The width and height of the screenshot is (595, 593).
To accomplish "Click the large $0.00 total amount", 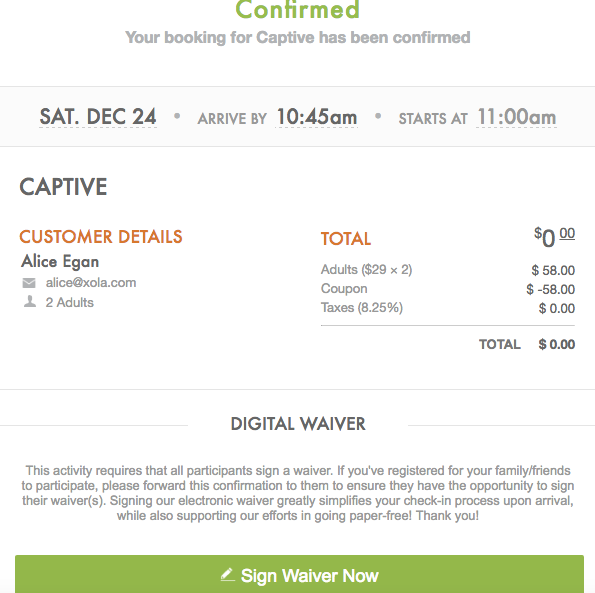I will point(554,238).
